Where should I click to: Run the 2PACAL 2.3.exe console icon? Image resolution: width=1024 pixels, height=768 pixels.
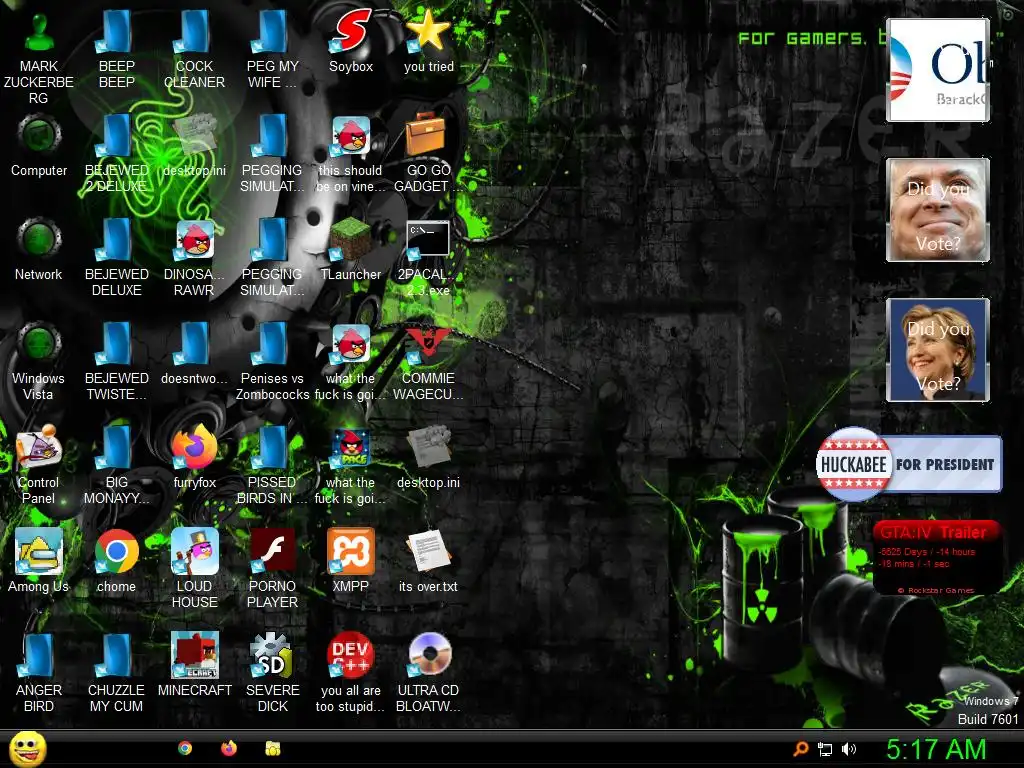pyautogui.click(x=427, y=239)
